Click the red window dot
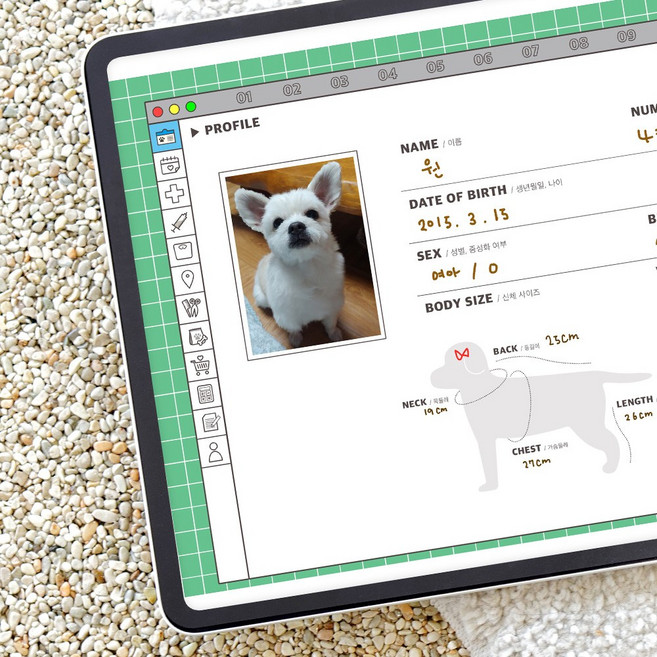 158,111
